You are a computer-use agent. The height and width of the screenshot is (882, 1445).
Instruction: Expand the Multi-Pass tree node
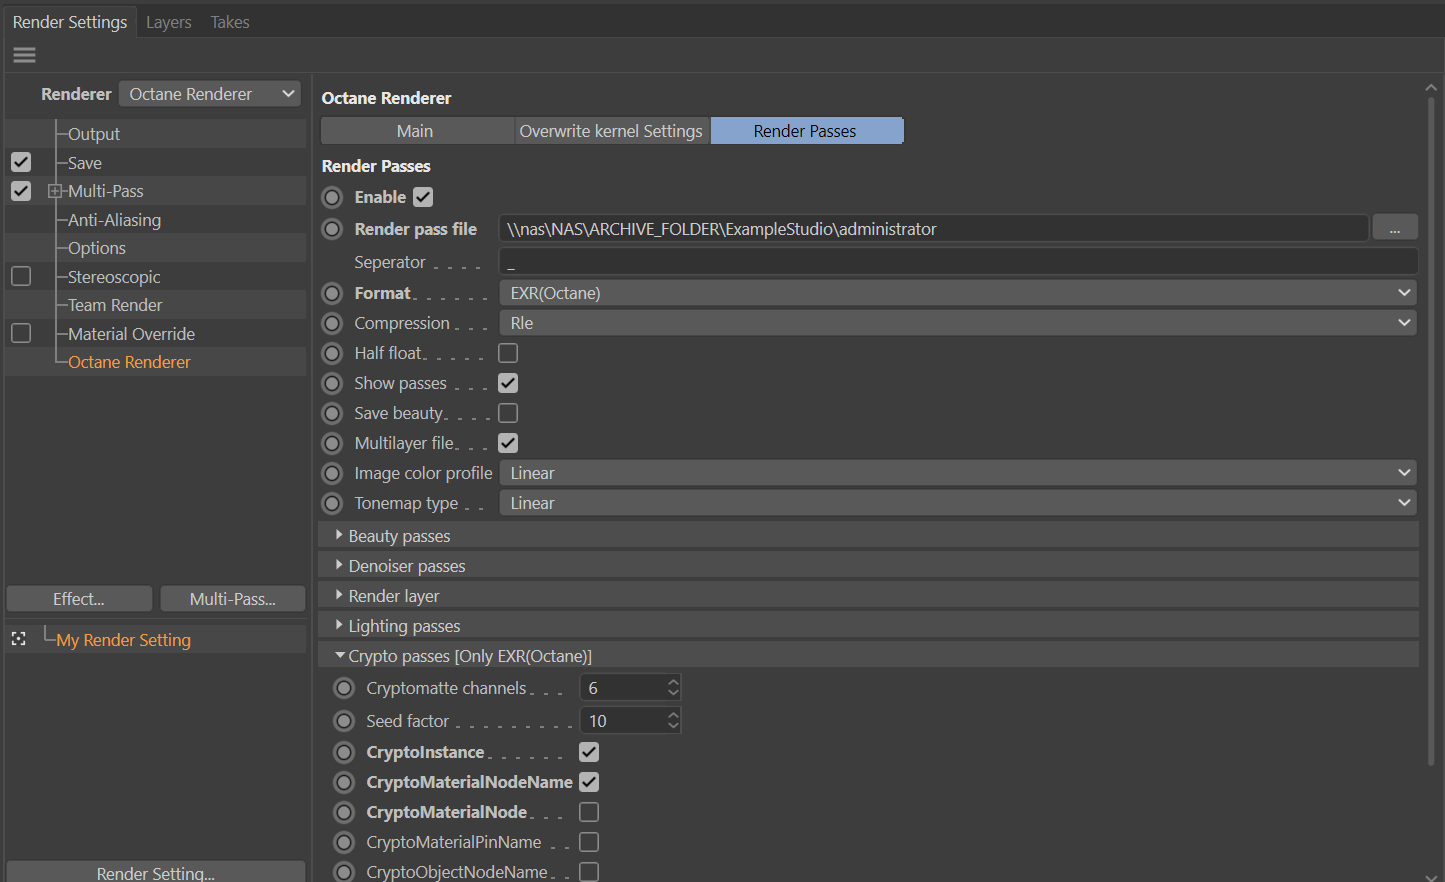(54, 191)
